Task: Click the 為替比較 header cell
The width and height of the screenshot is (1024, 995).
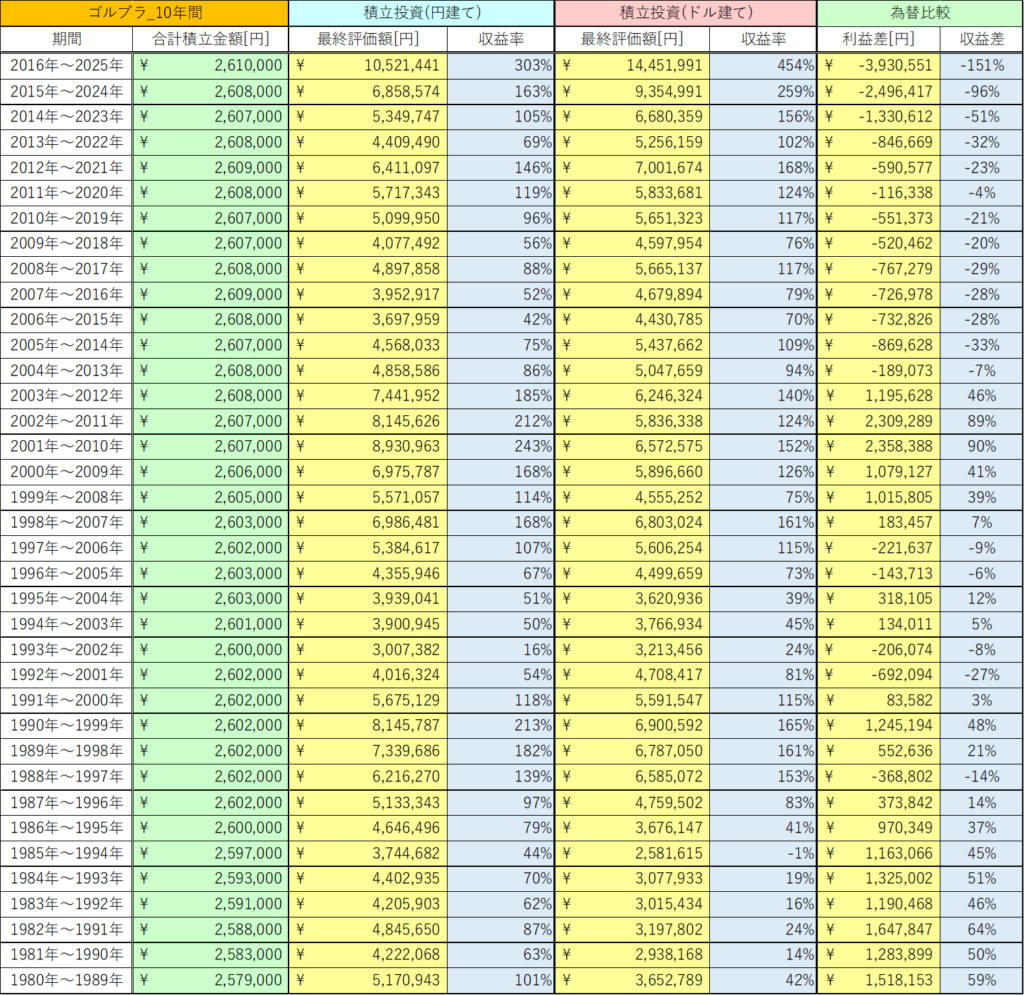Action: point(919,13)
